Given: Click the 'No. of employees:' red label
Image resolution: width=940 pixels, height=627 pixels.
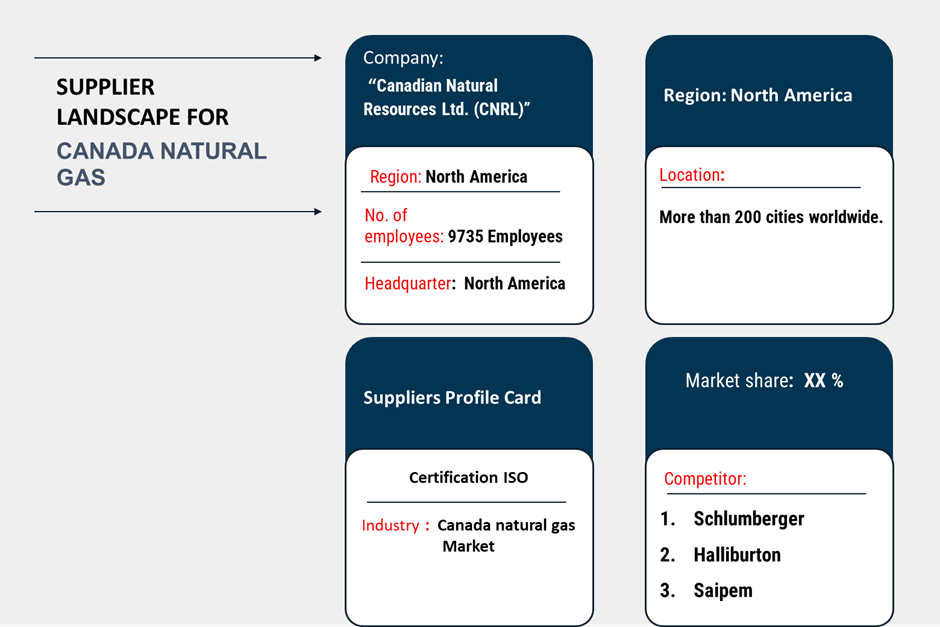Looking at the screenshot, I should [403, 225].
